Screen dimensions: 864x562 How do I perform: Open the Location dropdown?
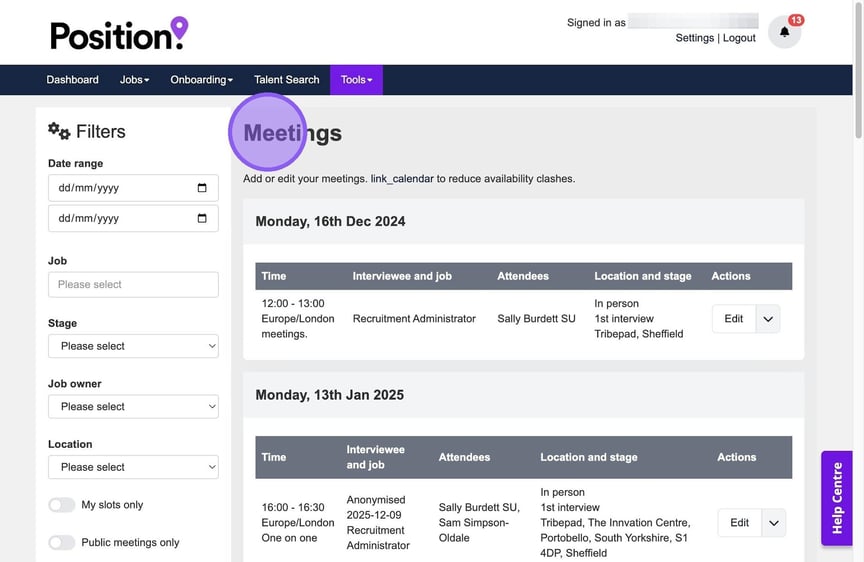pyautogui.click(x=133, y=467)
